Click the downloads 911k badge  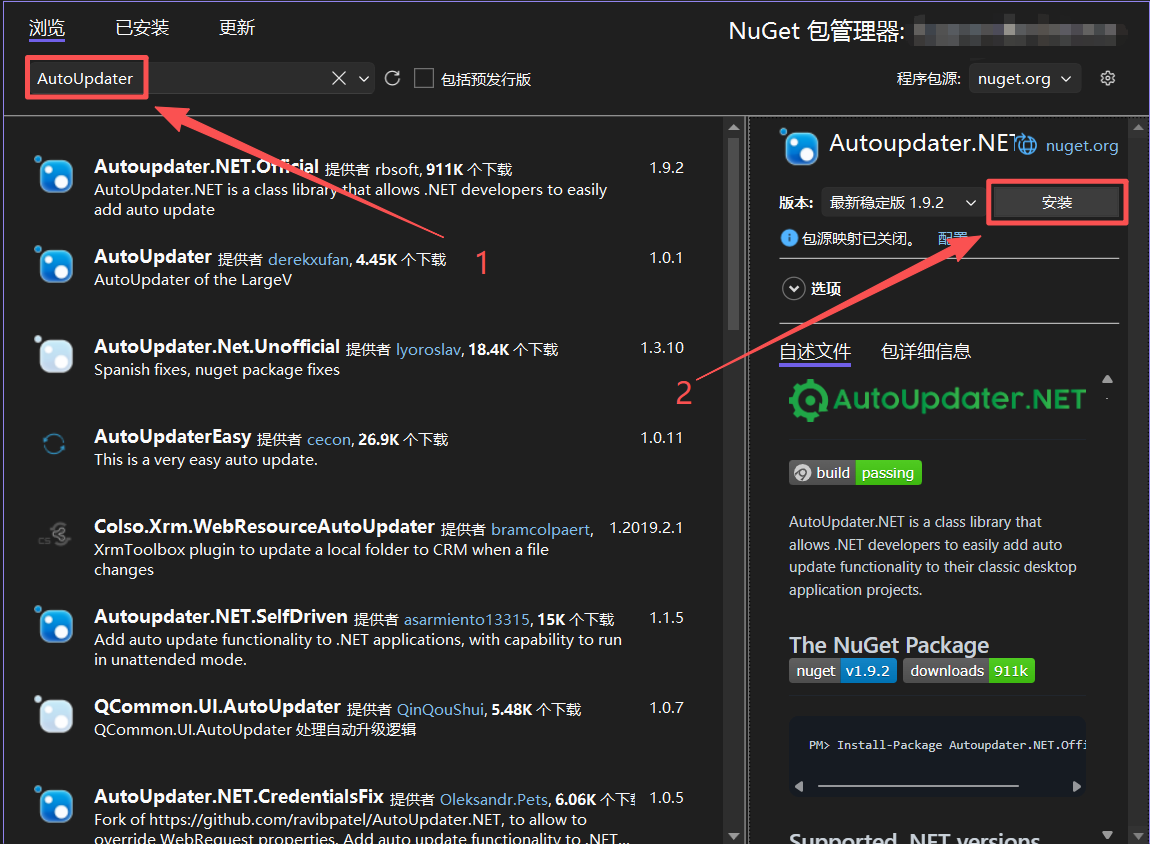tap(969, 671)
